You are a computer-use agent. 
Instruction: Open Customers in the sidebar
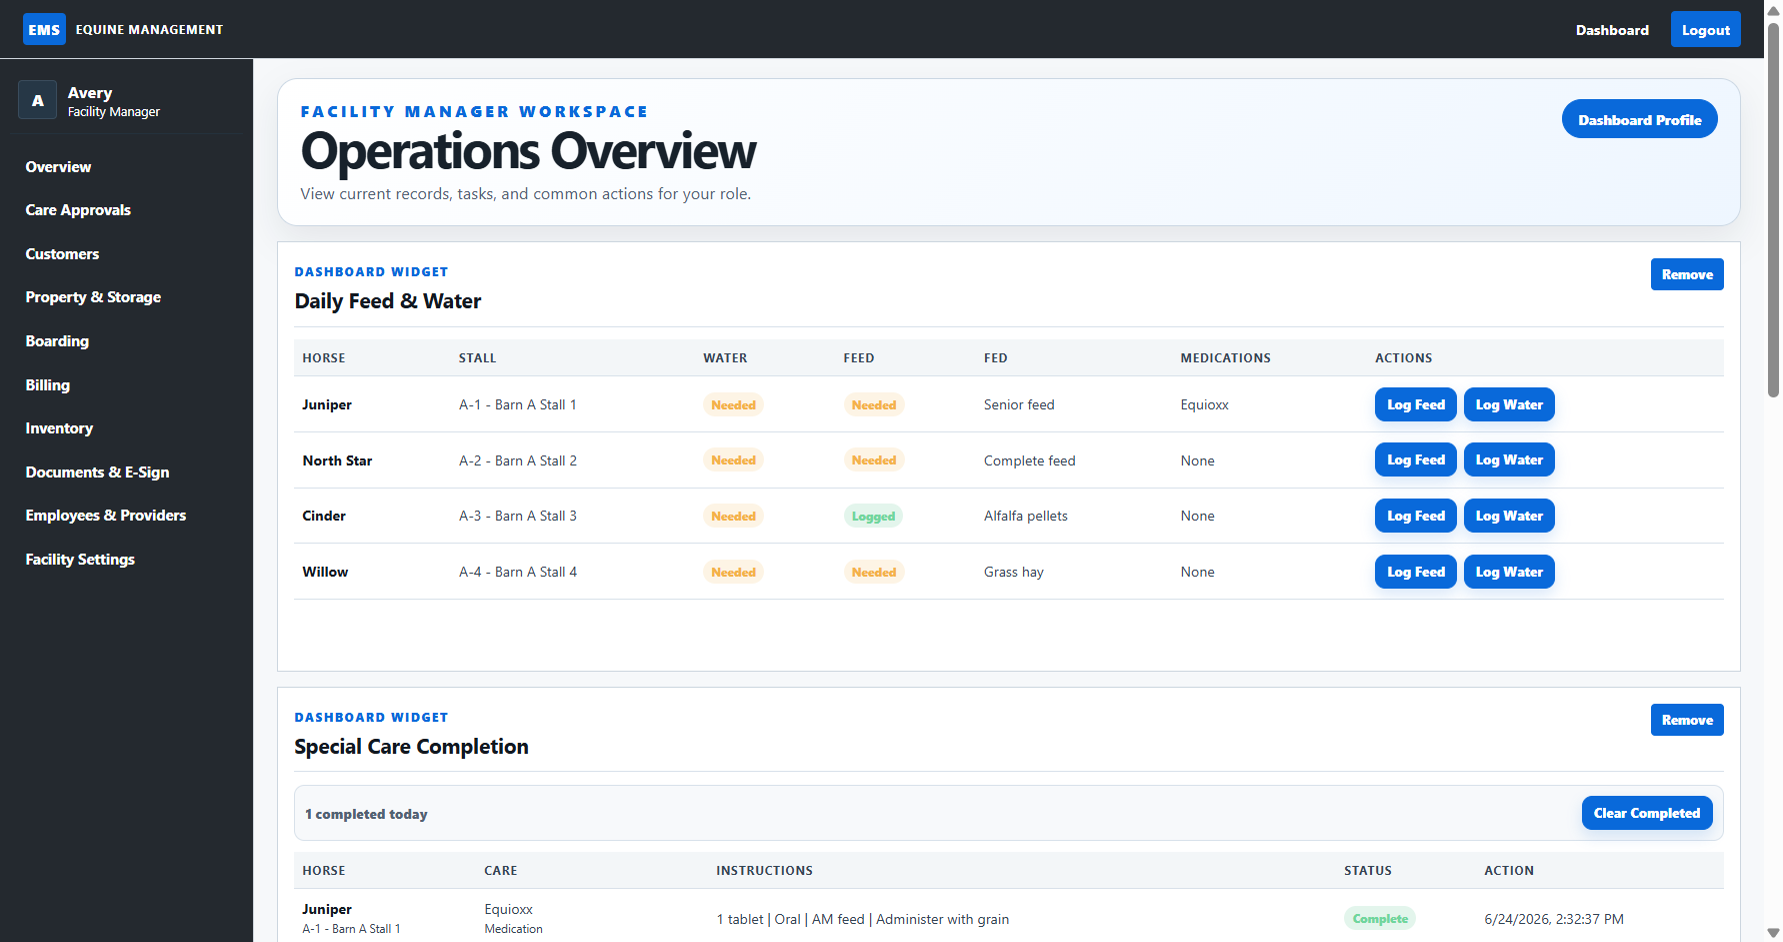62,254
